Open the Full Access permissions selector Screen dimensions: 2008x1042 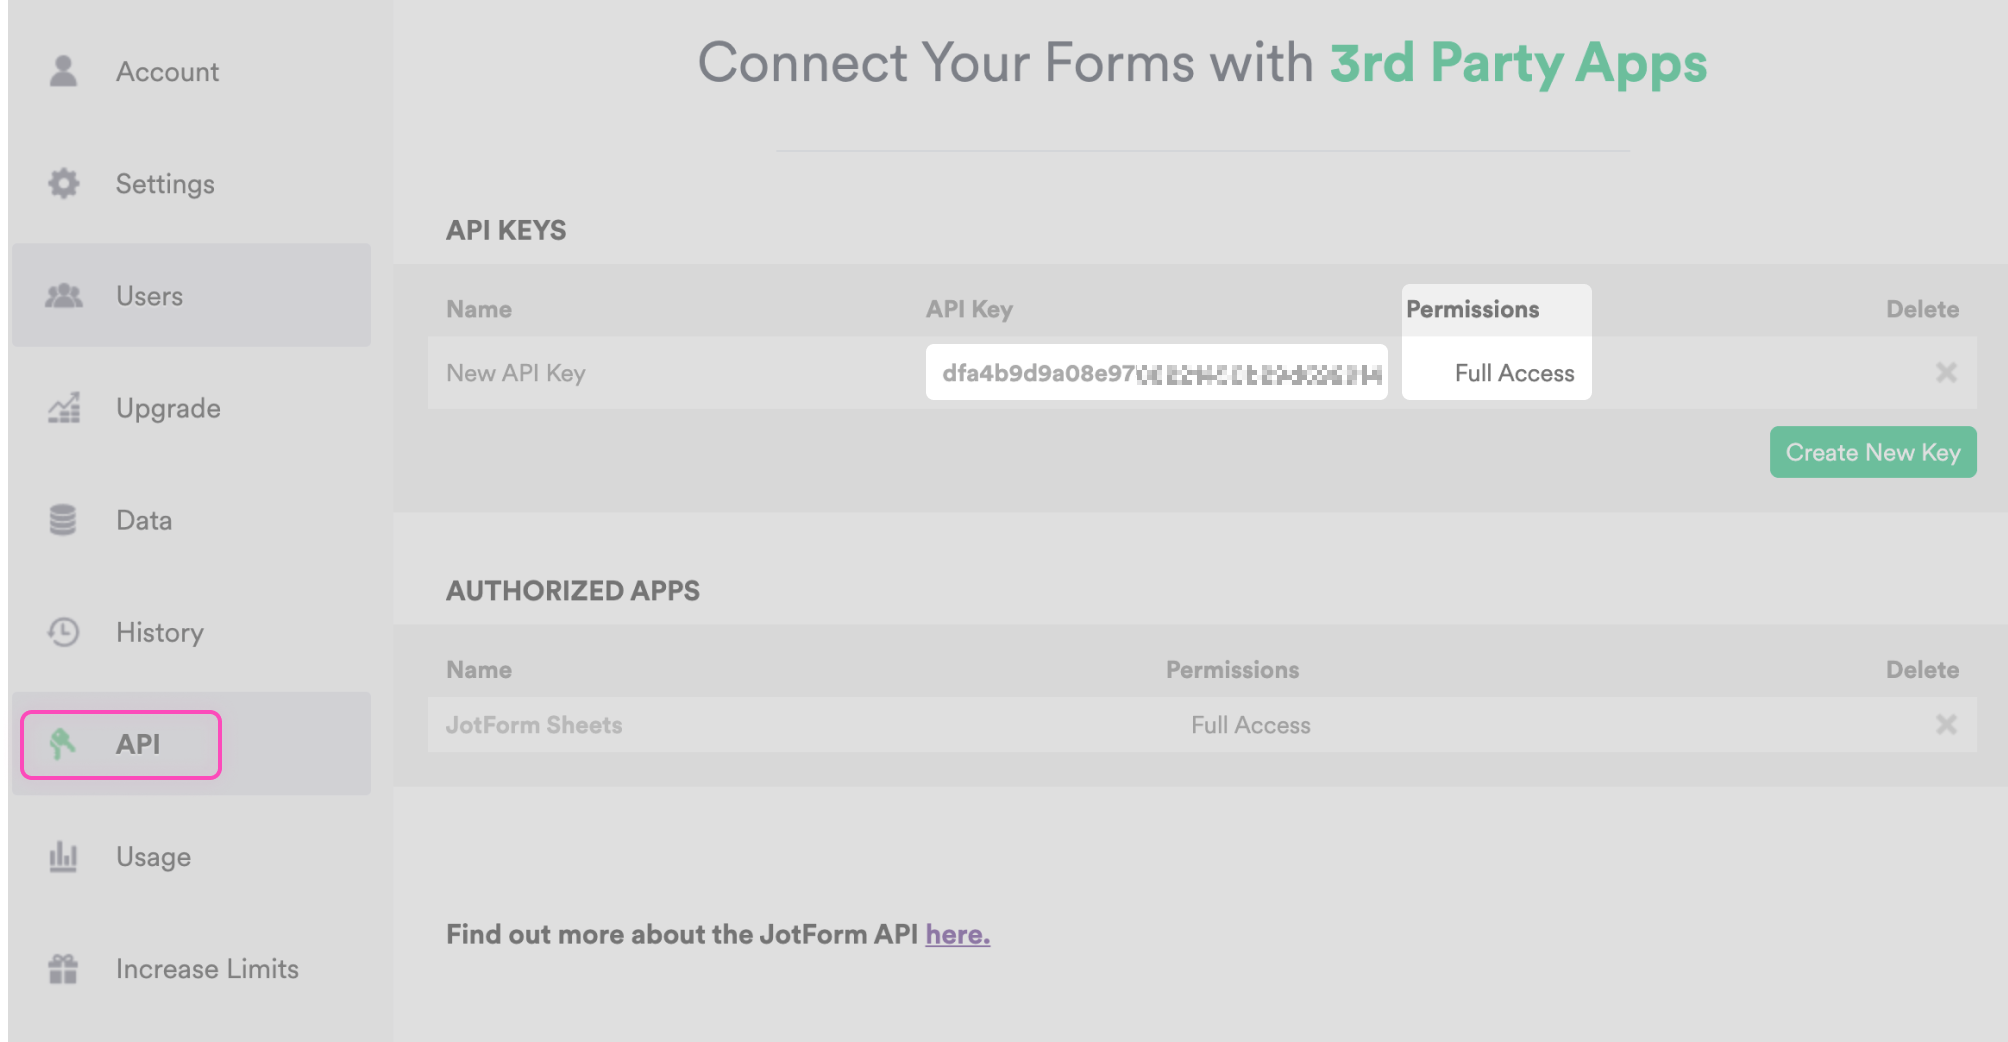click(x=1514, y=373)
